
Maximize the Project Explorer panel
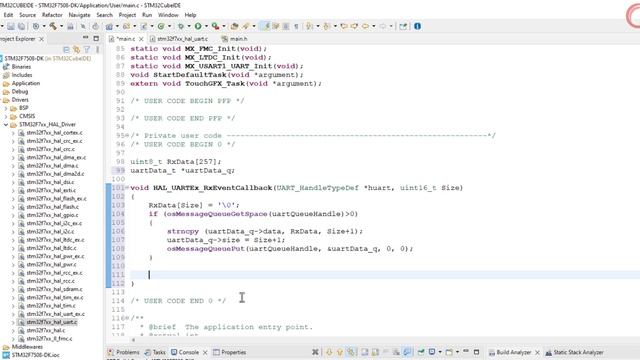click(x=96, y=38)
